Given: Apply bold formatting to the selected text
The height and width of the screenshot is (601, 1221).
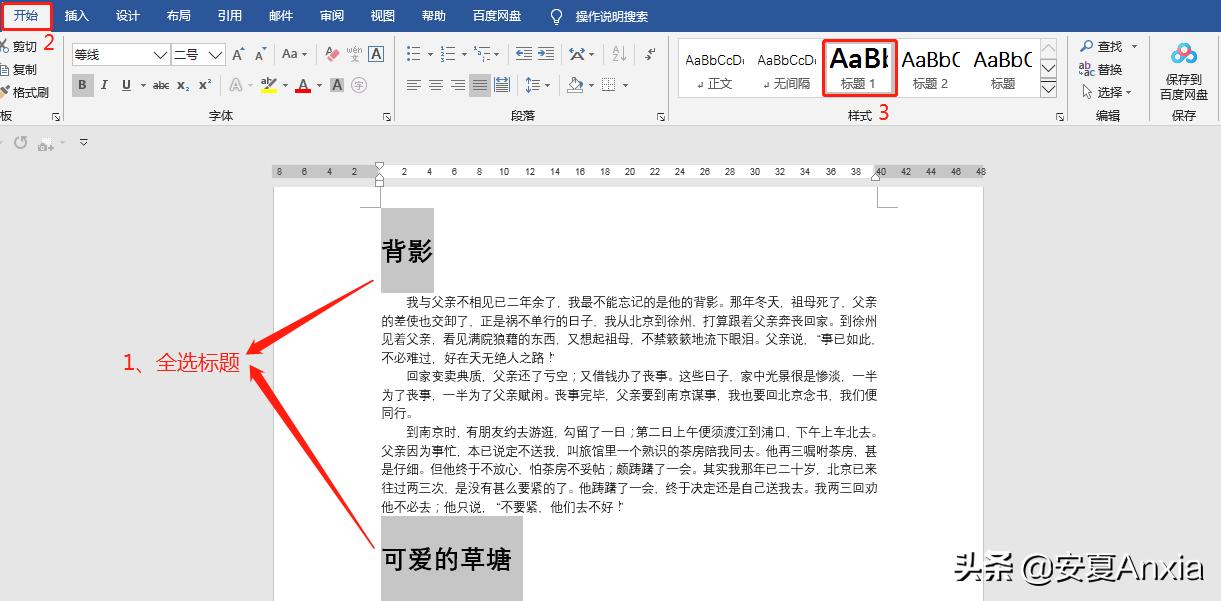Looking at the screenshot, I should point(82,85).
